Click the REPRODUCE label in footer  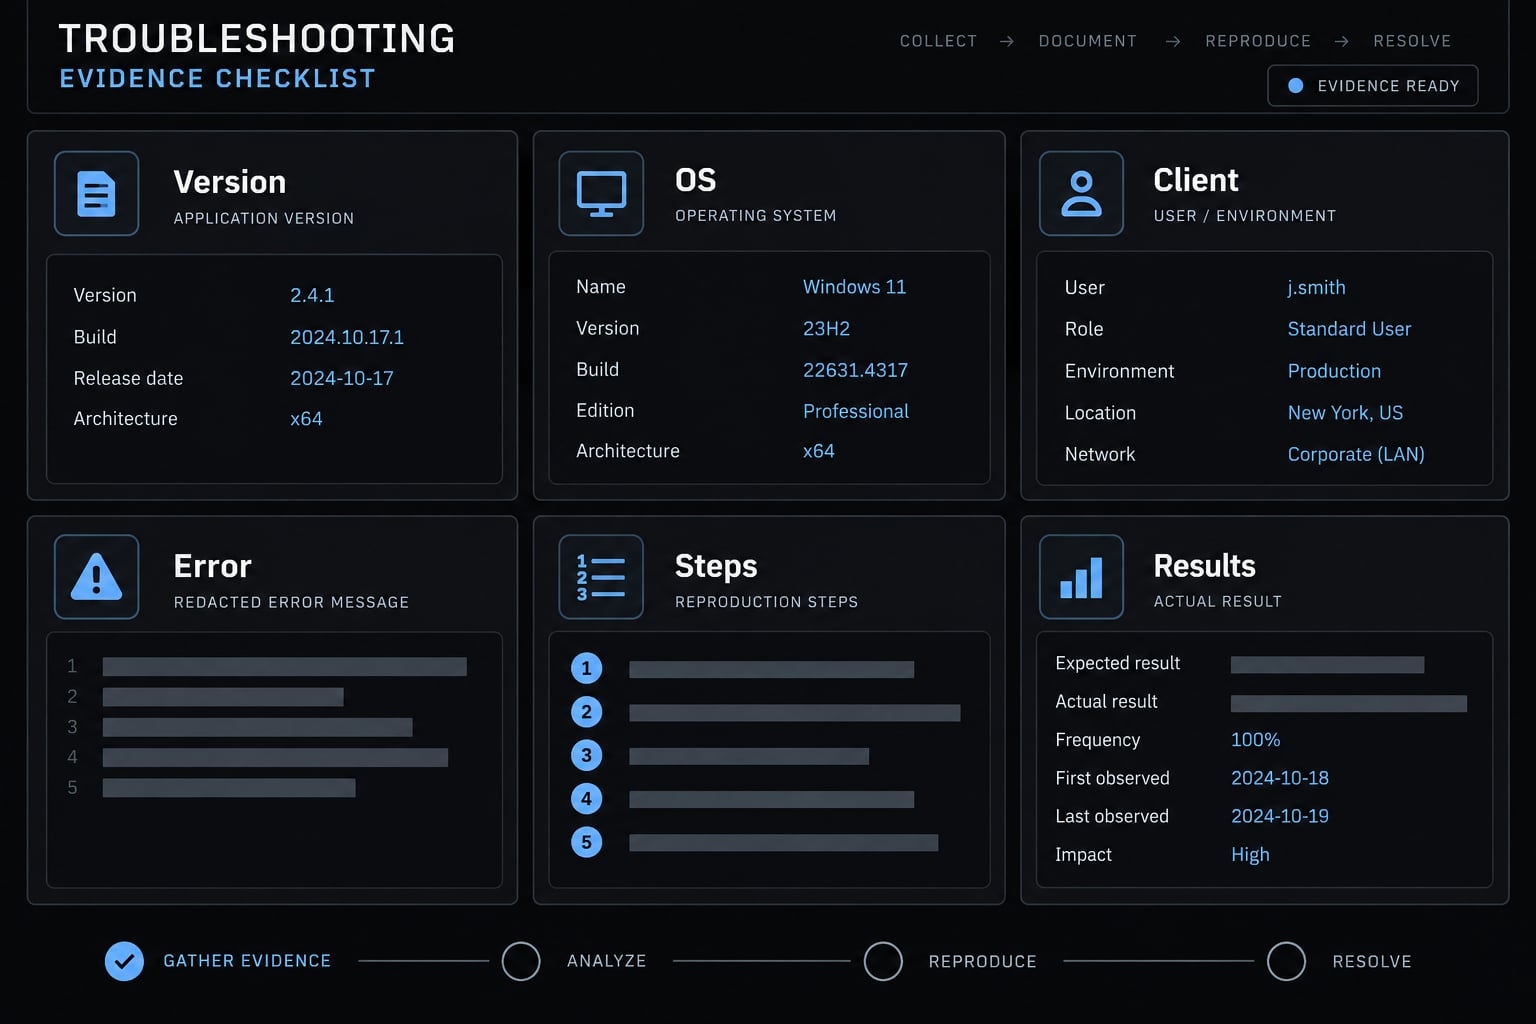click(982, 961)
